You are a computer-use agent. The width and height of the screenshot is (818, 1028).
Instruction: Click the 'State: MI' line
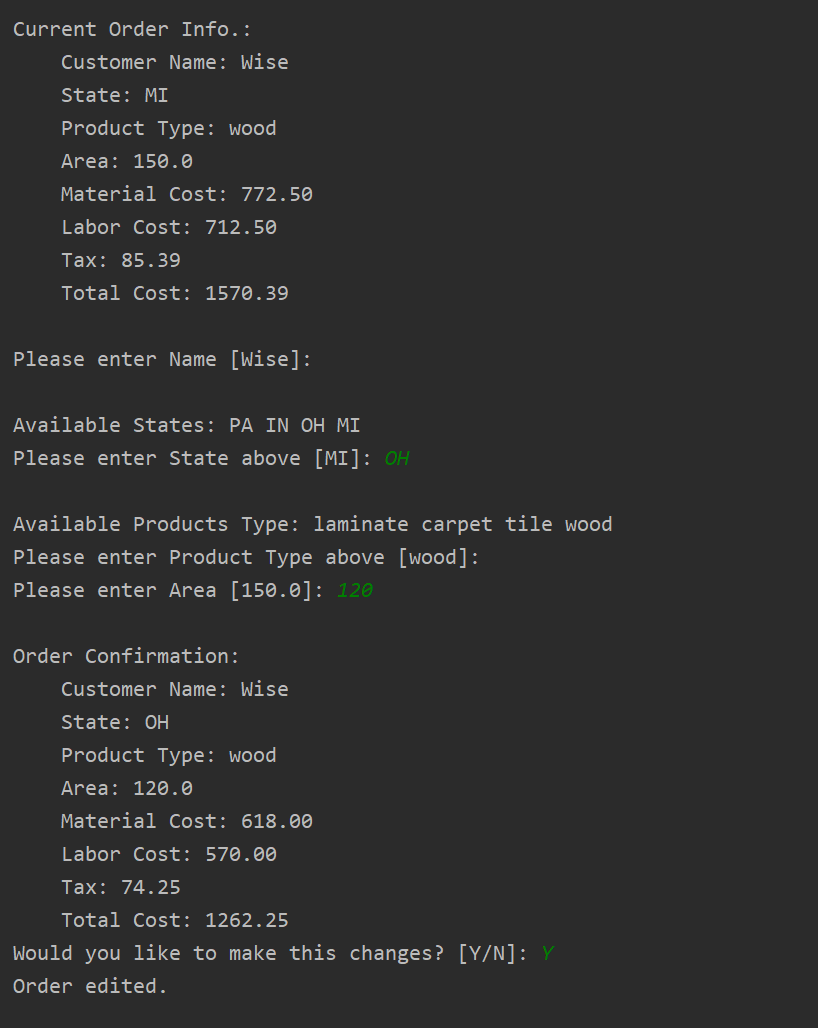(x=115, y=95)
